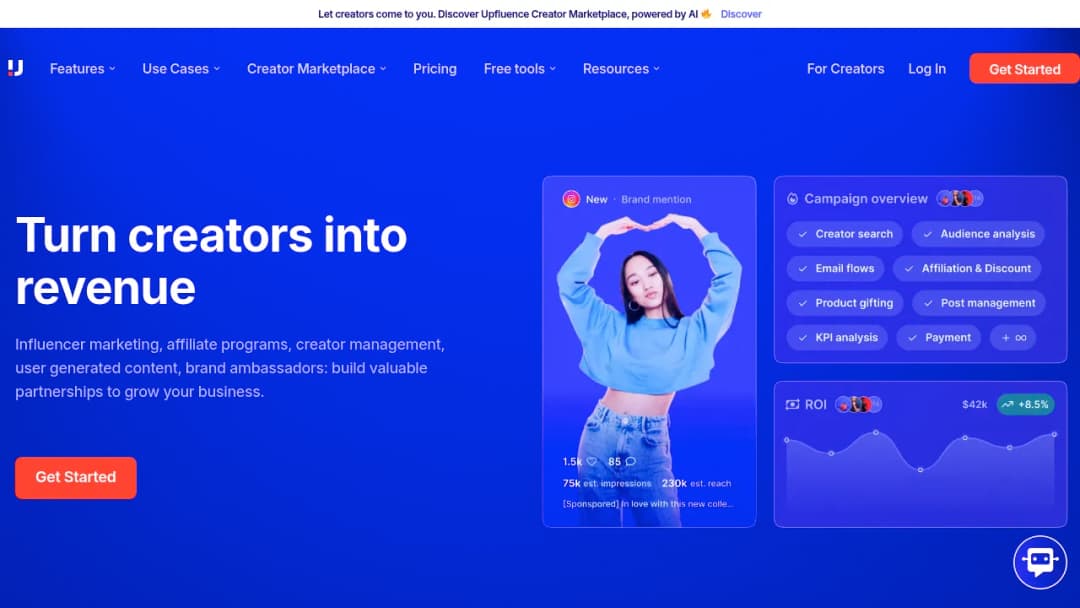Open the chatbot assistant icon
The width and height of the screenshot is (1080, 608).
(x=1039, y=562)
